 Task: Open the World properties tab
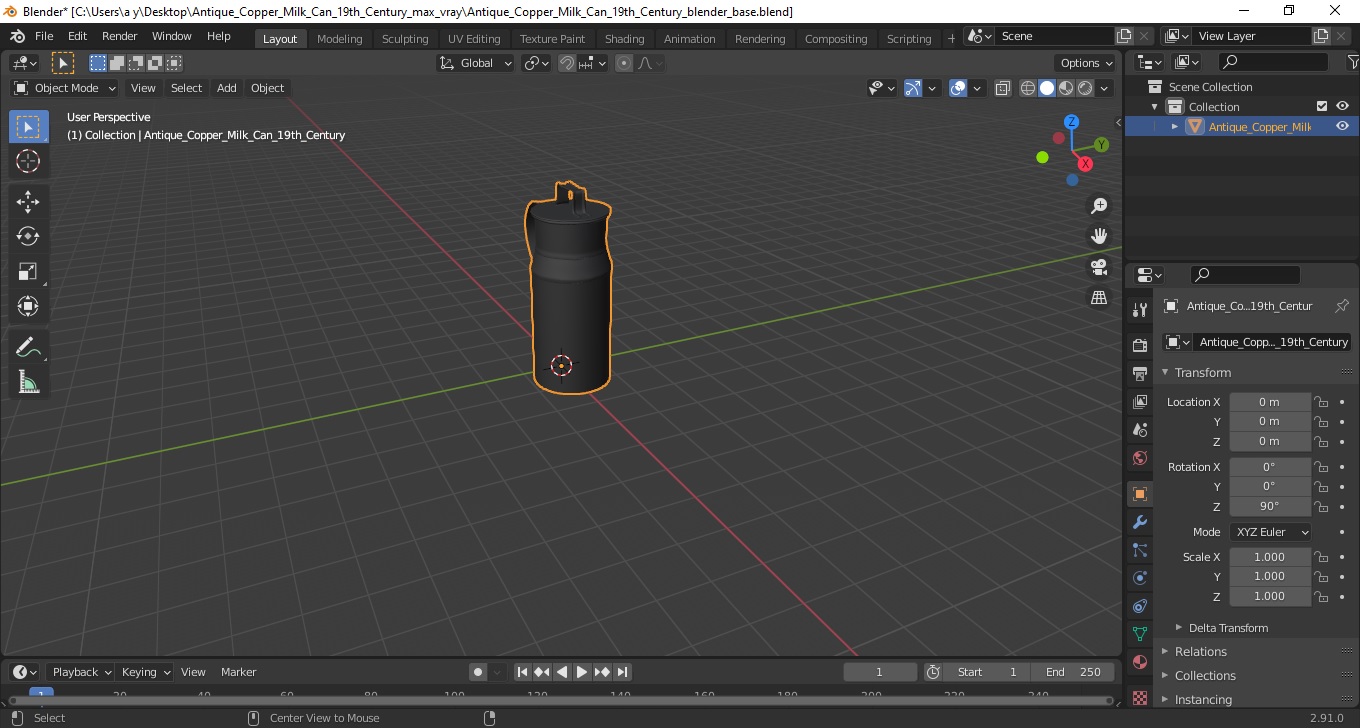(1140, 458)
